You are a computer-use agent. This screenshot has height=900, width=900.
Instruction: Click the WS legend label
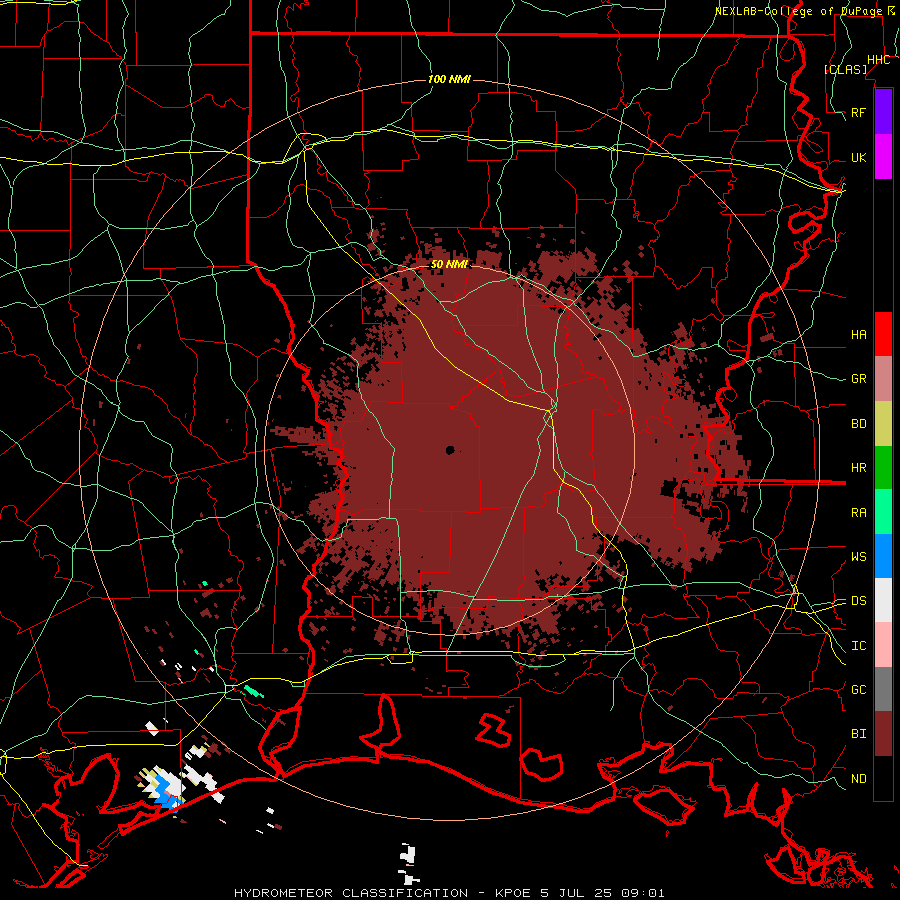(x=859, y=557)
